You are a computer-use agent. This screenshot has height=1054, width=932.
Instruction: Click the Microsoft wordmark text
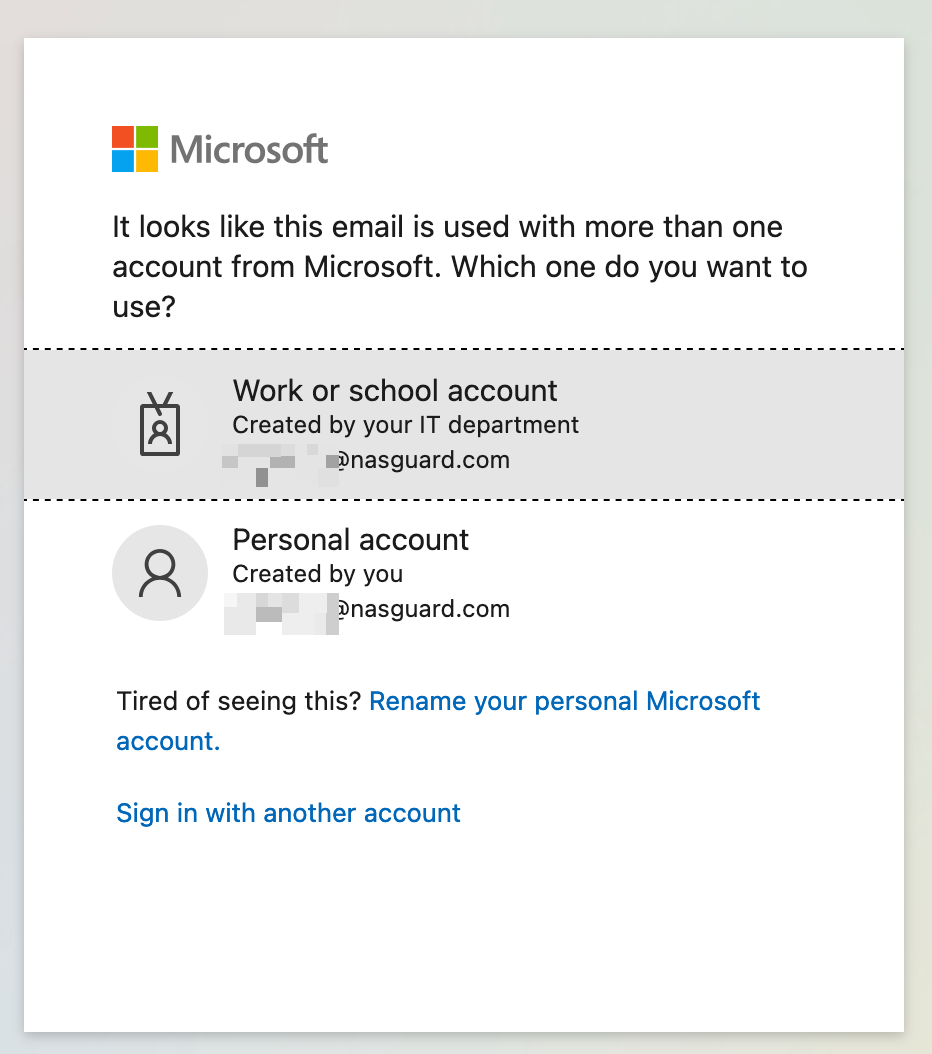[249, 150]
